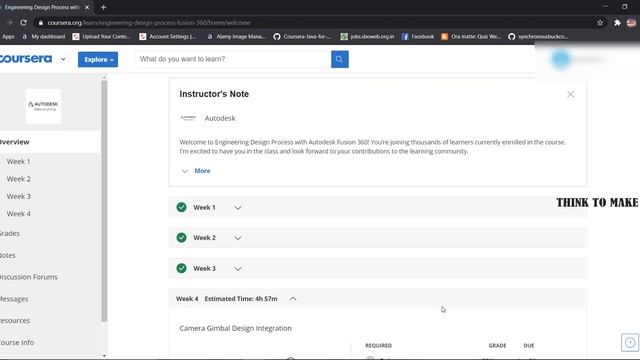Open the Ora matte Quiz bookmark
This screenshot has width=640, height=360.
point(471,37)
